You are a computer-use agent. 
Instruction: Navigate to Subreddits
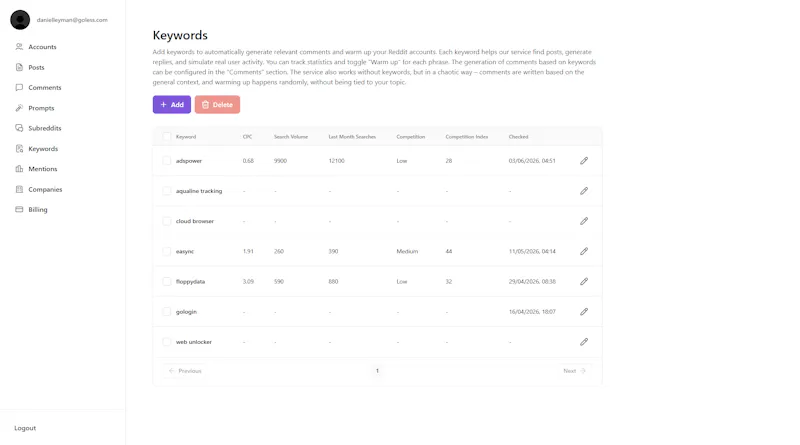(45, 128)
